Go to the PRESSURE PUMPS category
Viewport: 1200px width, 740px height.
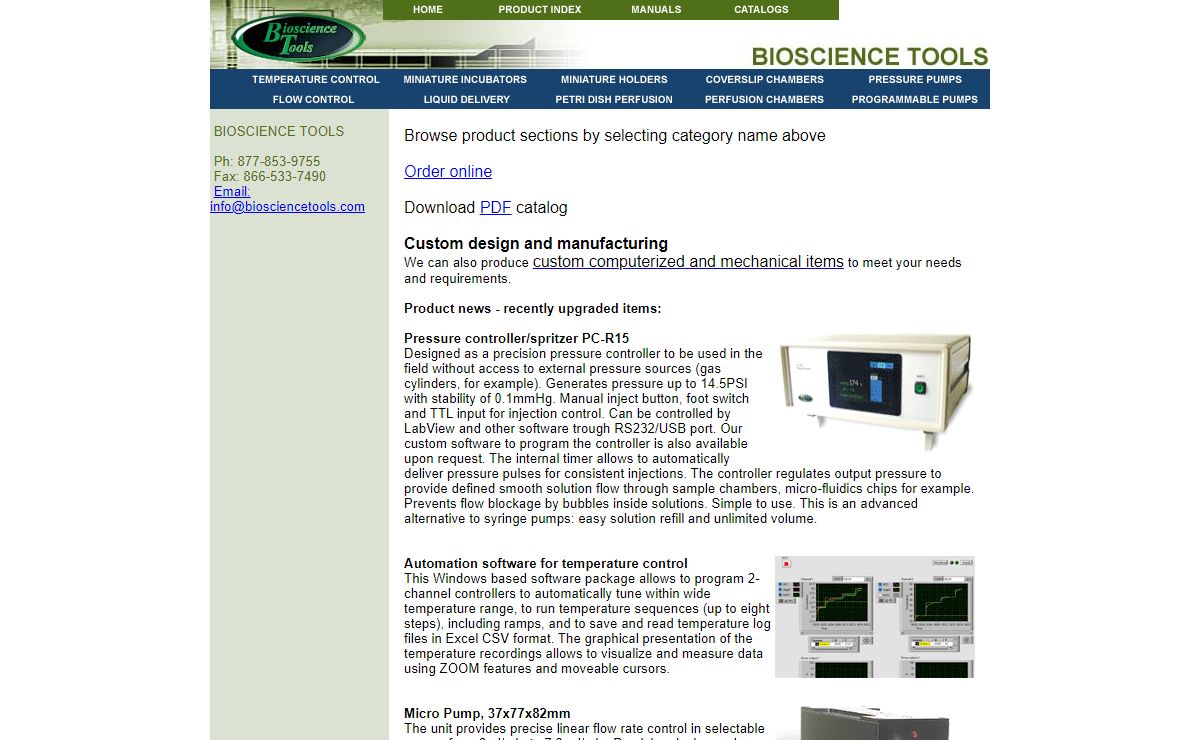[915, 79]
